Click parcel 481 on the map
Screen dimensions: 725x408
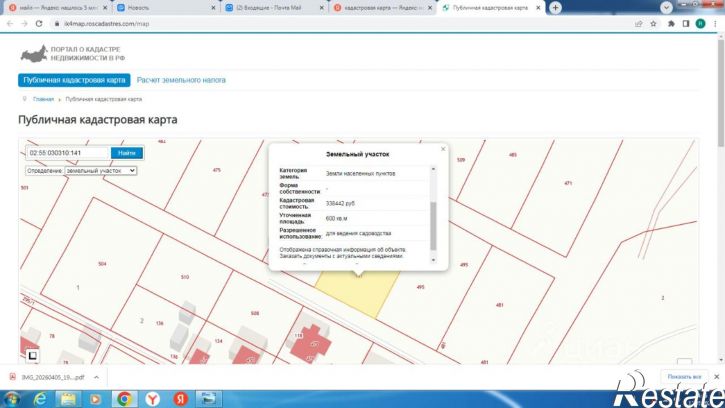(x=499, y=305)
